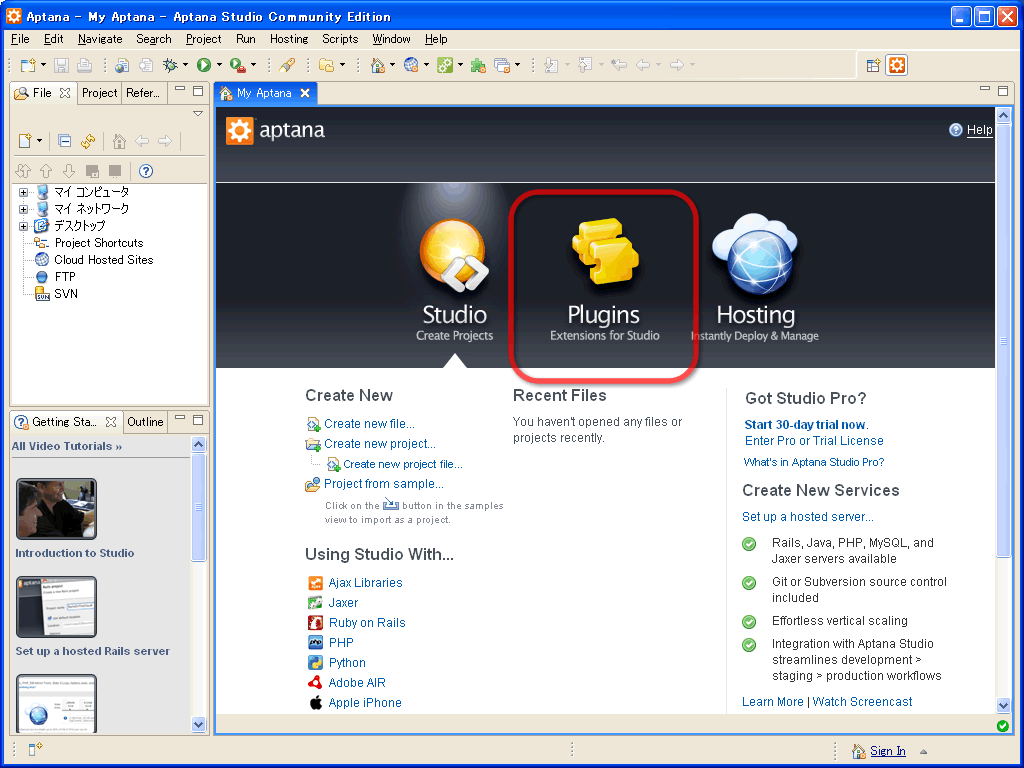Open dropdown arrow next to Run button
Image resolution: width=1024 pixels, height=768 pixels.
click(219, 65)
